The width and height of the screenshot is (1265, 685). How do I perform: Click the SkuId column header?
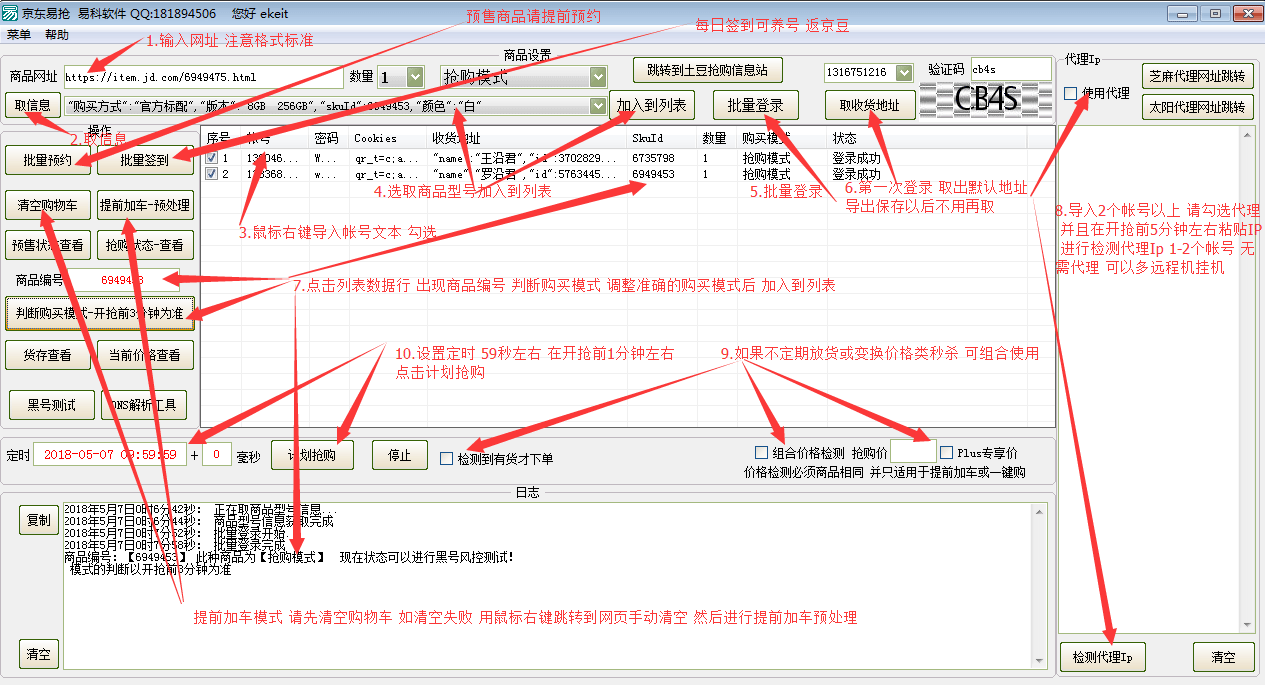pyautogui.click(x=661, y=138)
